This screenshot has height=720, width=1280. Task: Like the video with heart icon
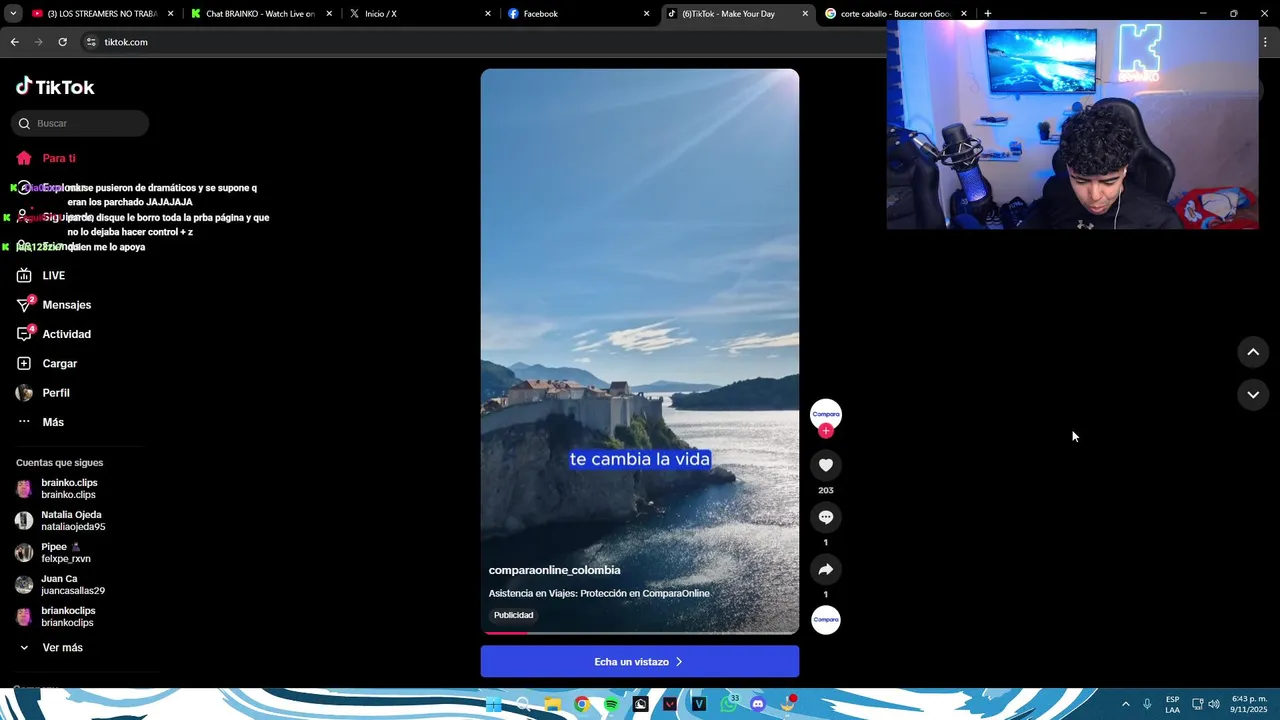point(826,465)
